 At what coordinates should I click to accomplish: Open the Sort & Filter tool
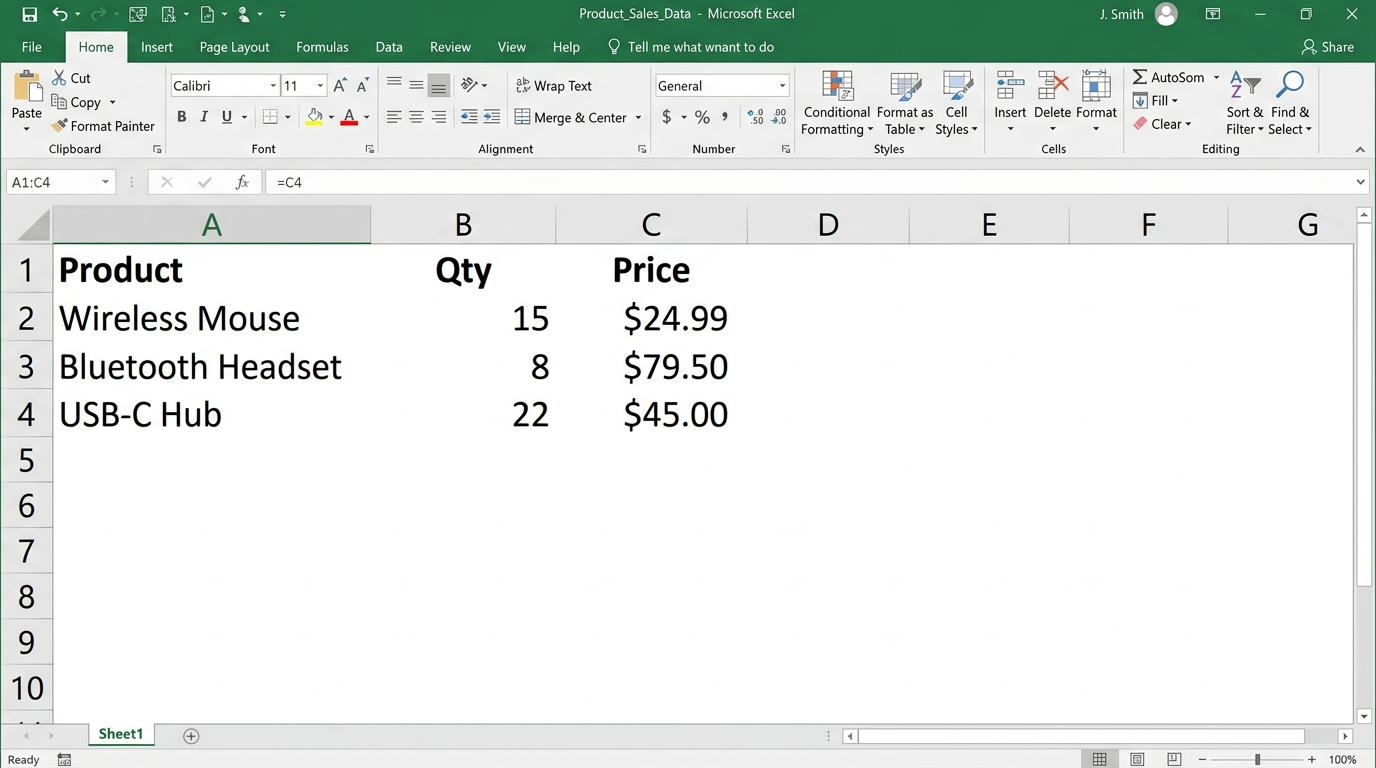click(x=1245, y=103)
